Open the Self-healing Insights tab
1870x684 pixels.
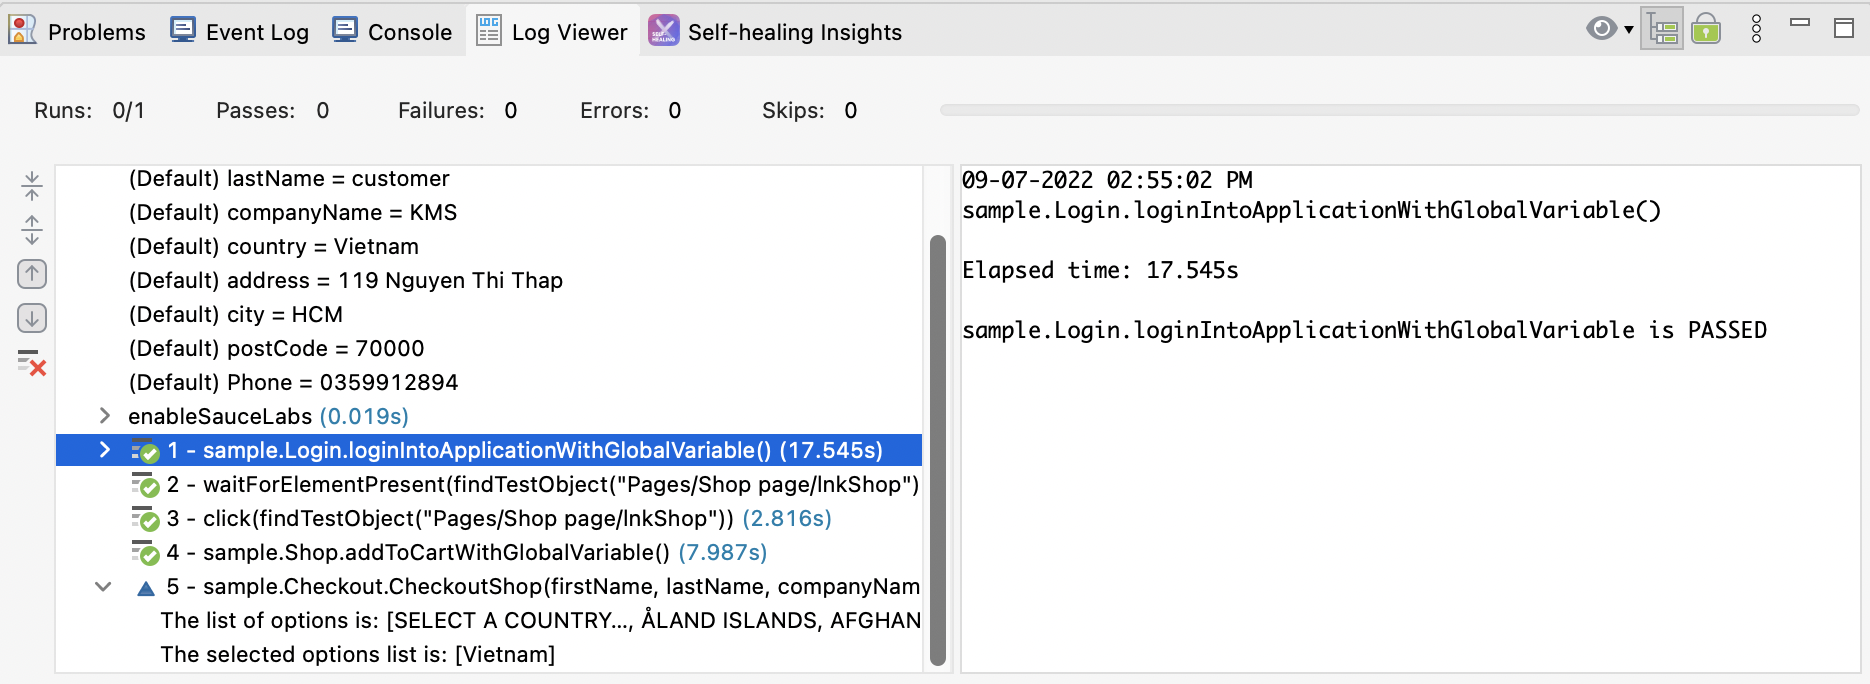(775, 32)
